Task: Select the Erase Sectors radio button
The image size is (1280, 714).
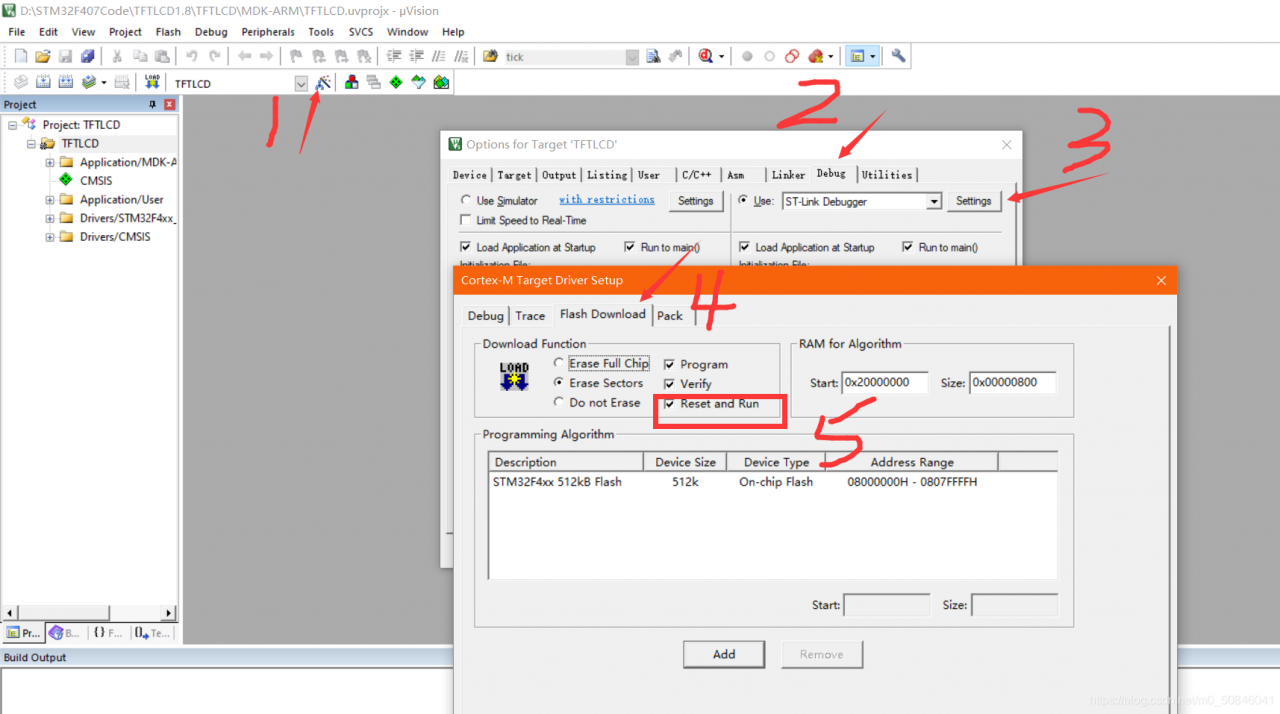Action: click(x=559, y=383)
